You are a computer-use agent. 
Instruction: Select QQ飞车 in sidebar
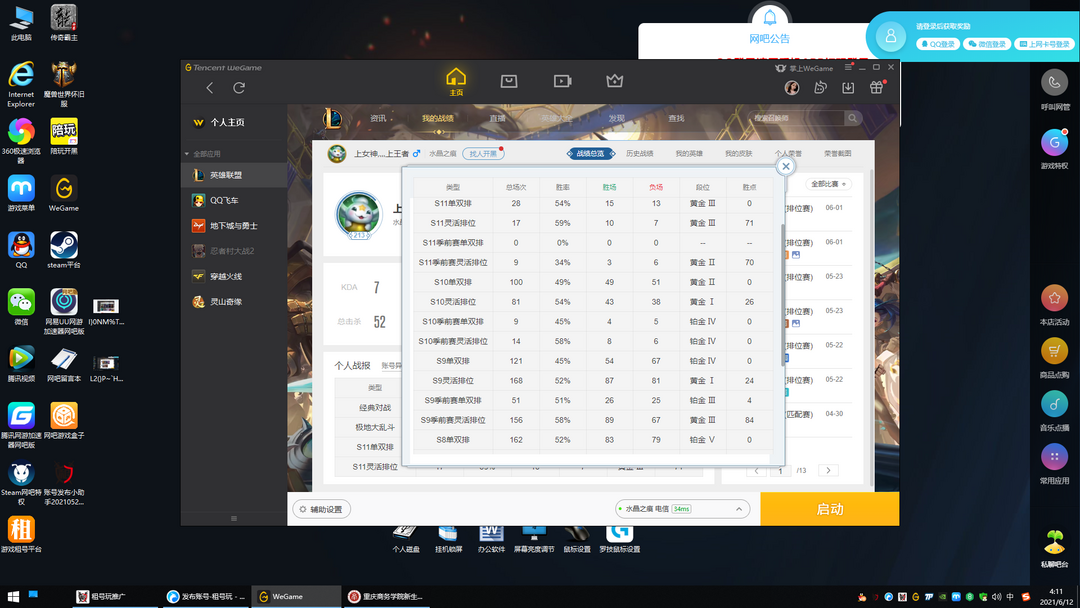234,200
